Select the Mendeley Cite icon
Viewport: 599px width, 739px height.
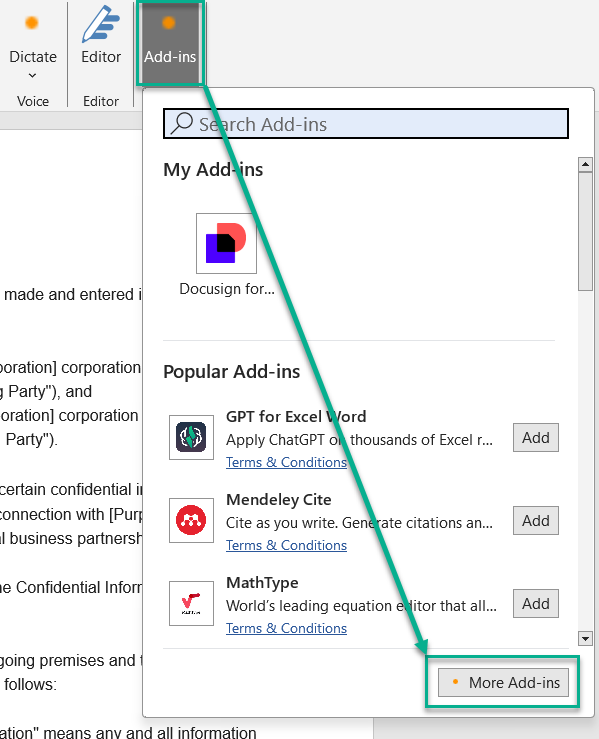(x=191, y=520)
